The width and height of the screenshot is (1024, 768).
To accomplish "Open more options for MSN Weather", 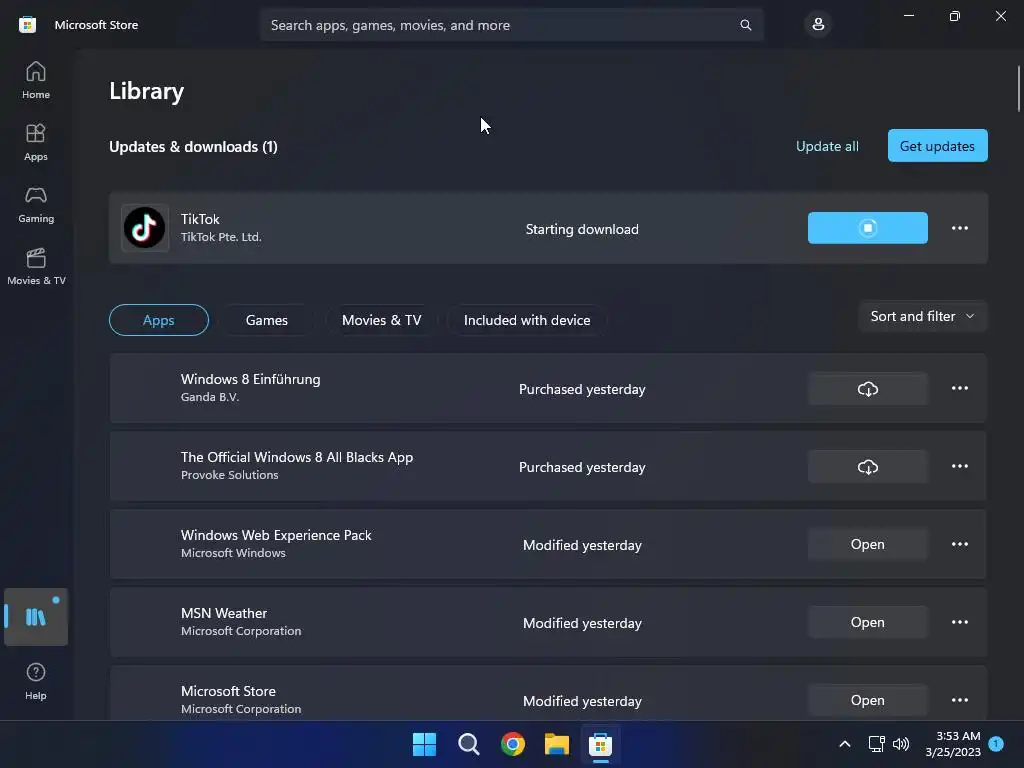I will click(x=959, y=622).
